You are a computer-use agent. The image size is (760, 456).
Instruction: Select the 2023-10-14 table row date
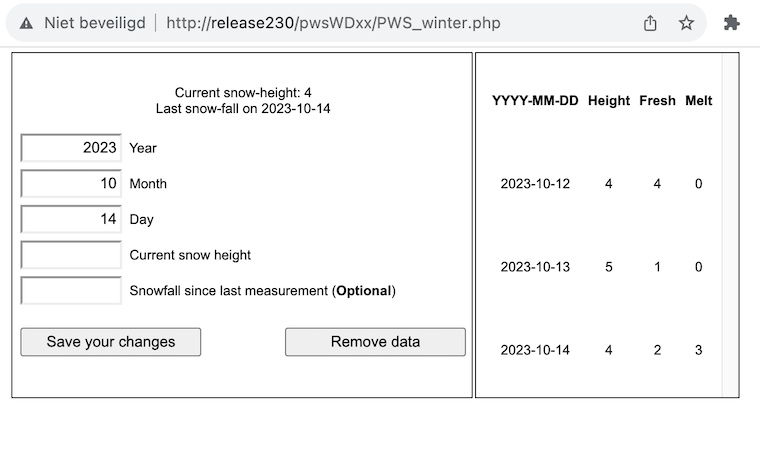[x=535, y=350]
